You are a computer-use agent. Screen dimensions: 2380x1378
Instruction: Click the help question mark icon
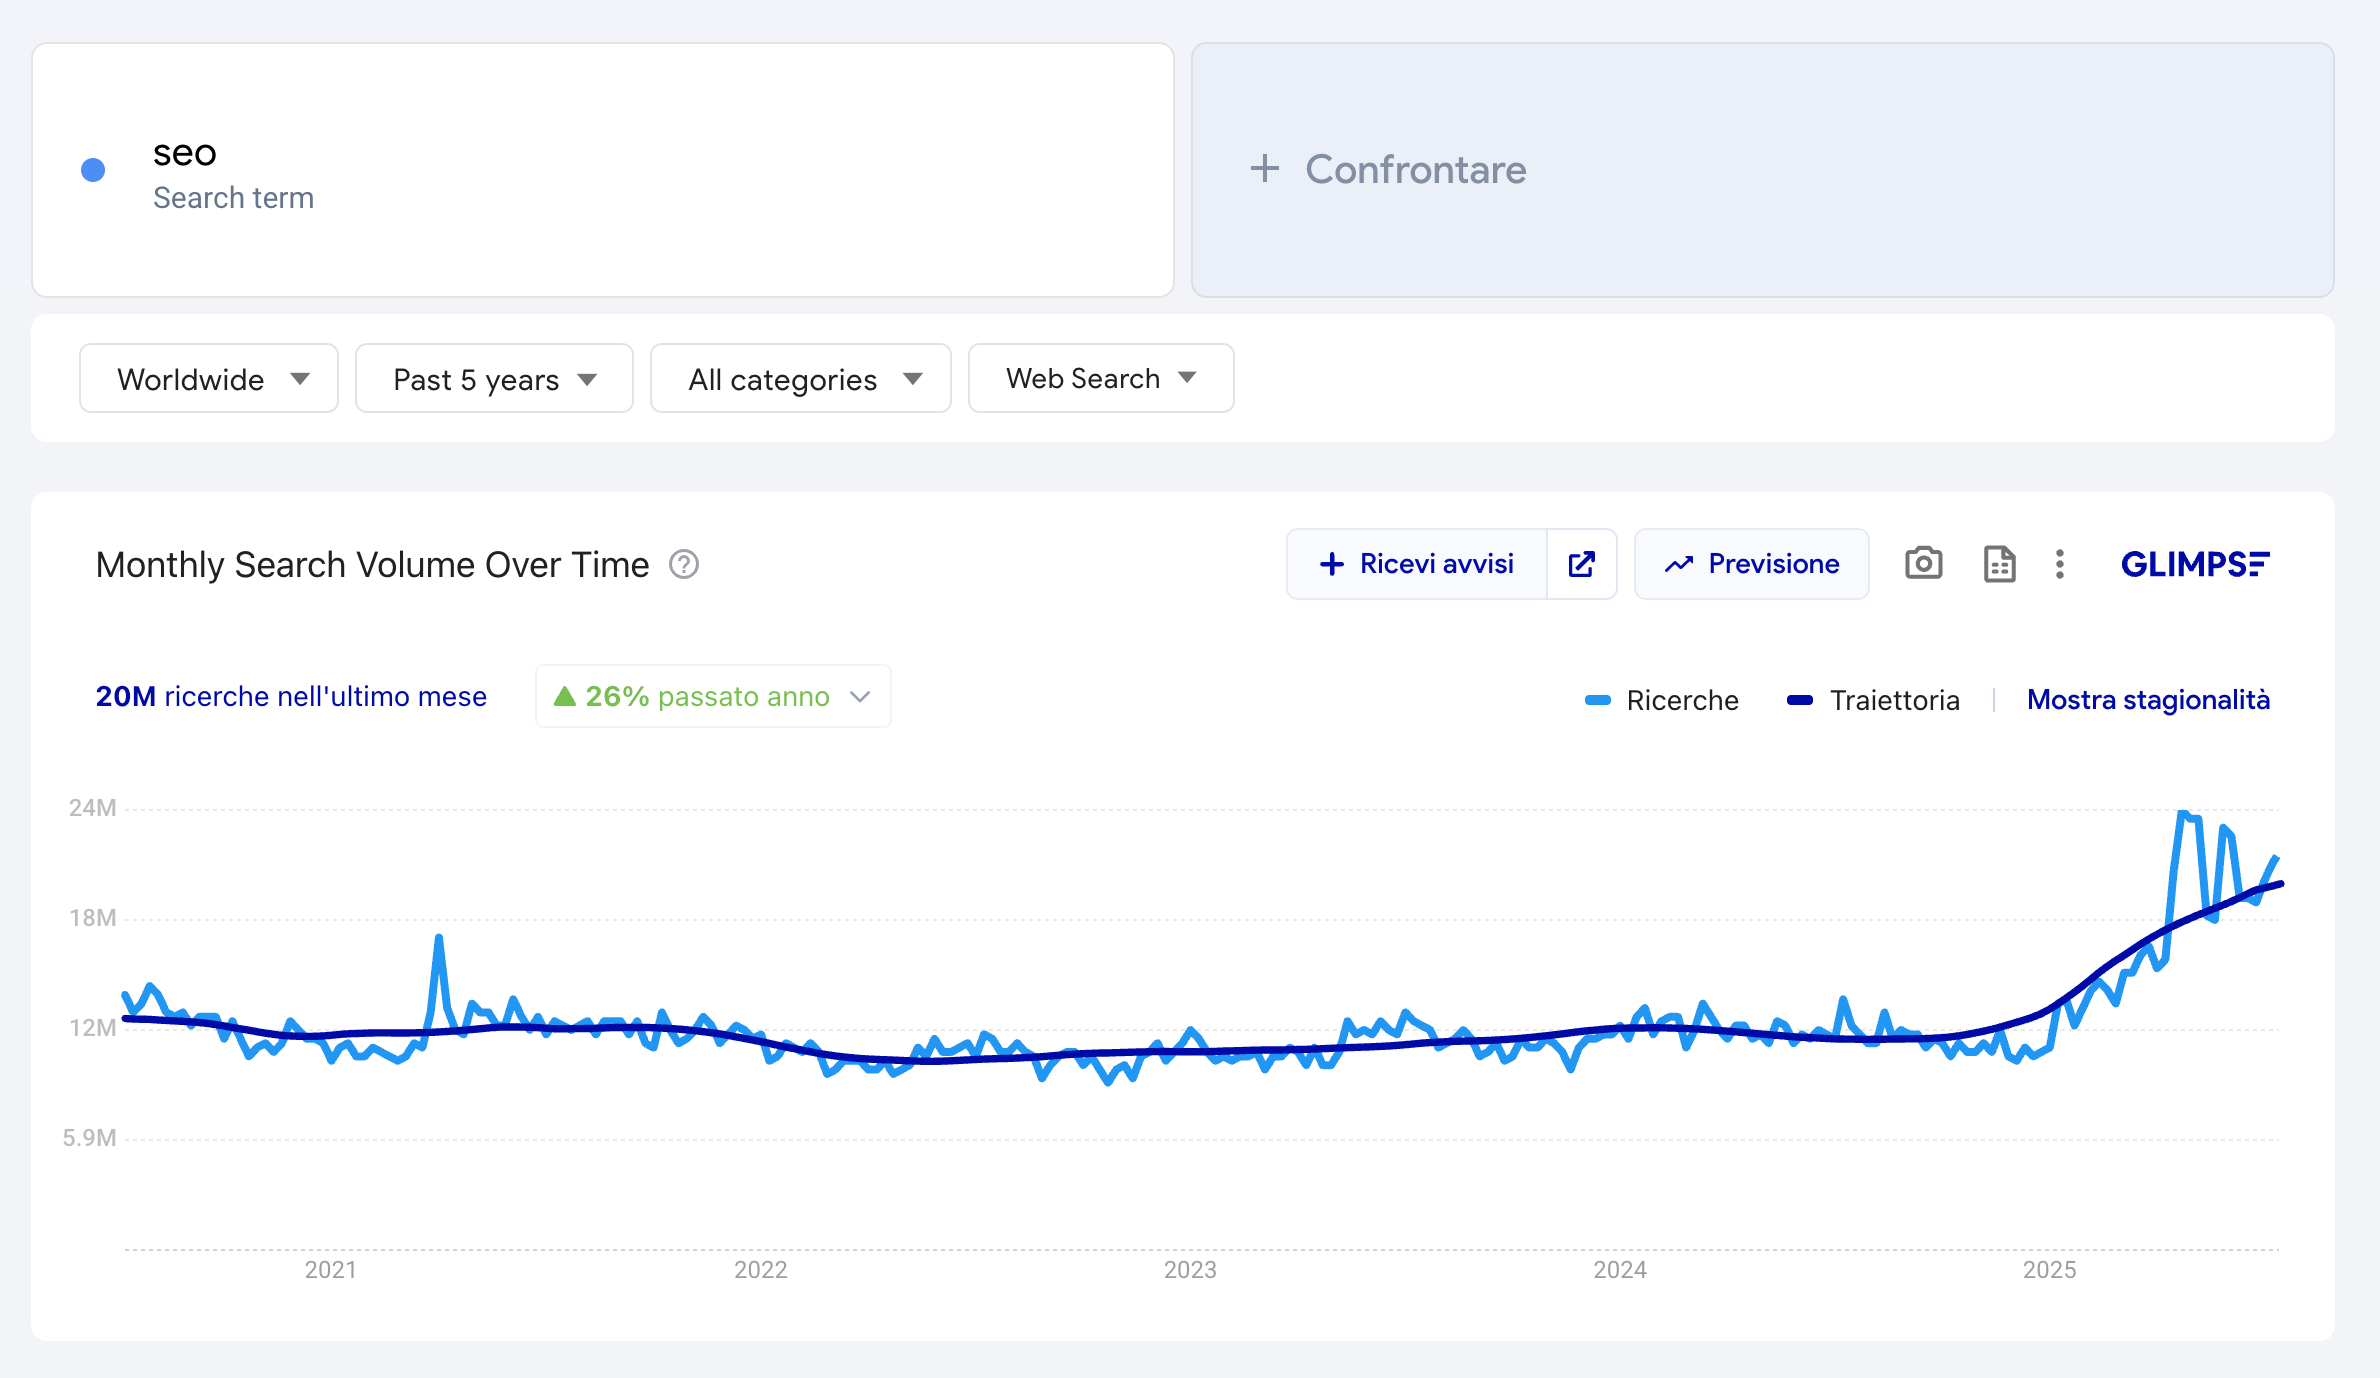[x=684, y=565]
